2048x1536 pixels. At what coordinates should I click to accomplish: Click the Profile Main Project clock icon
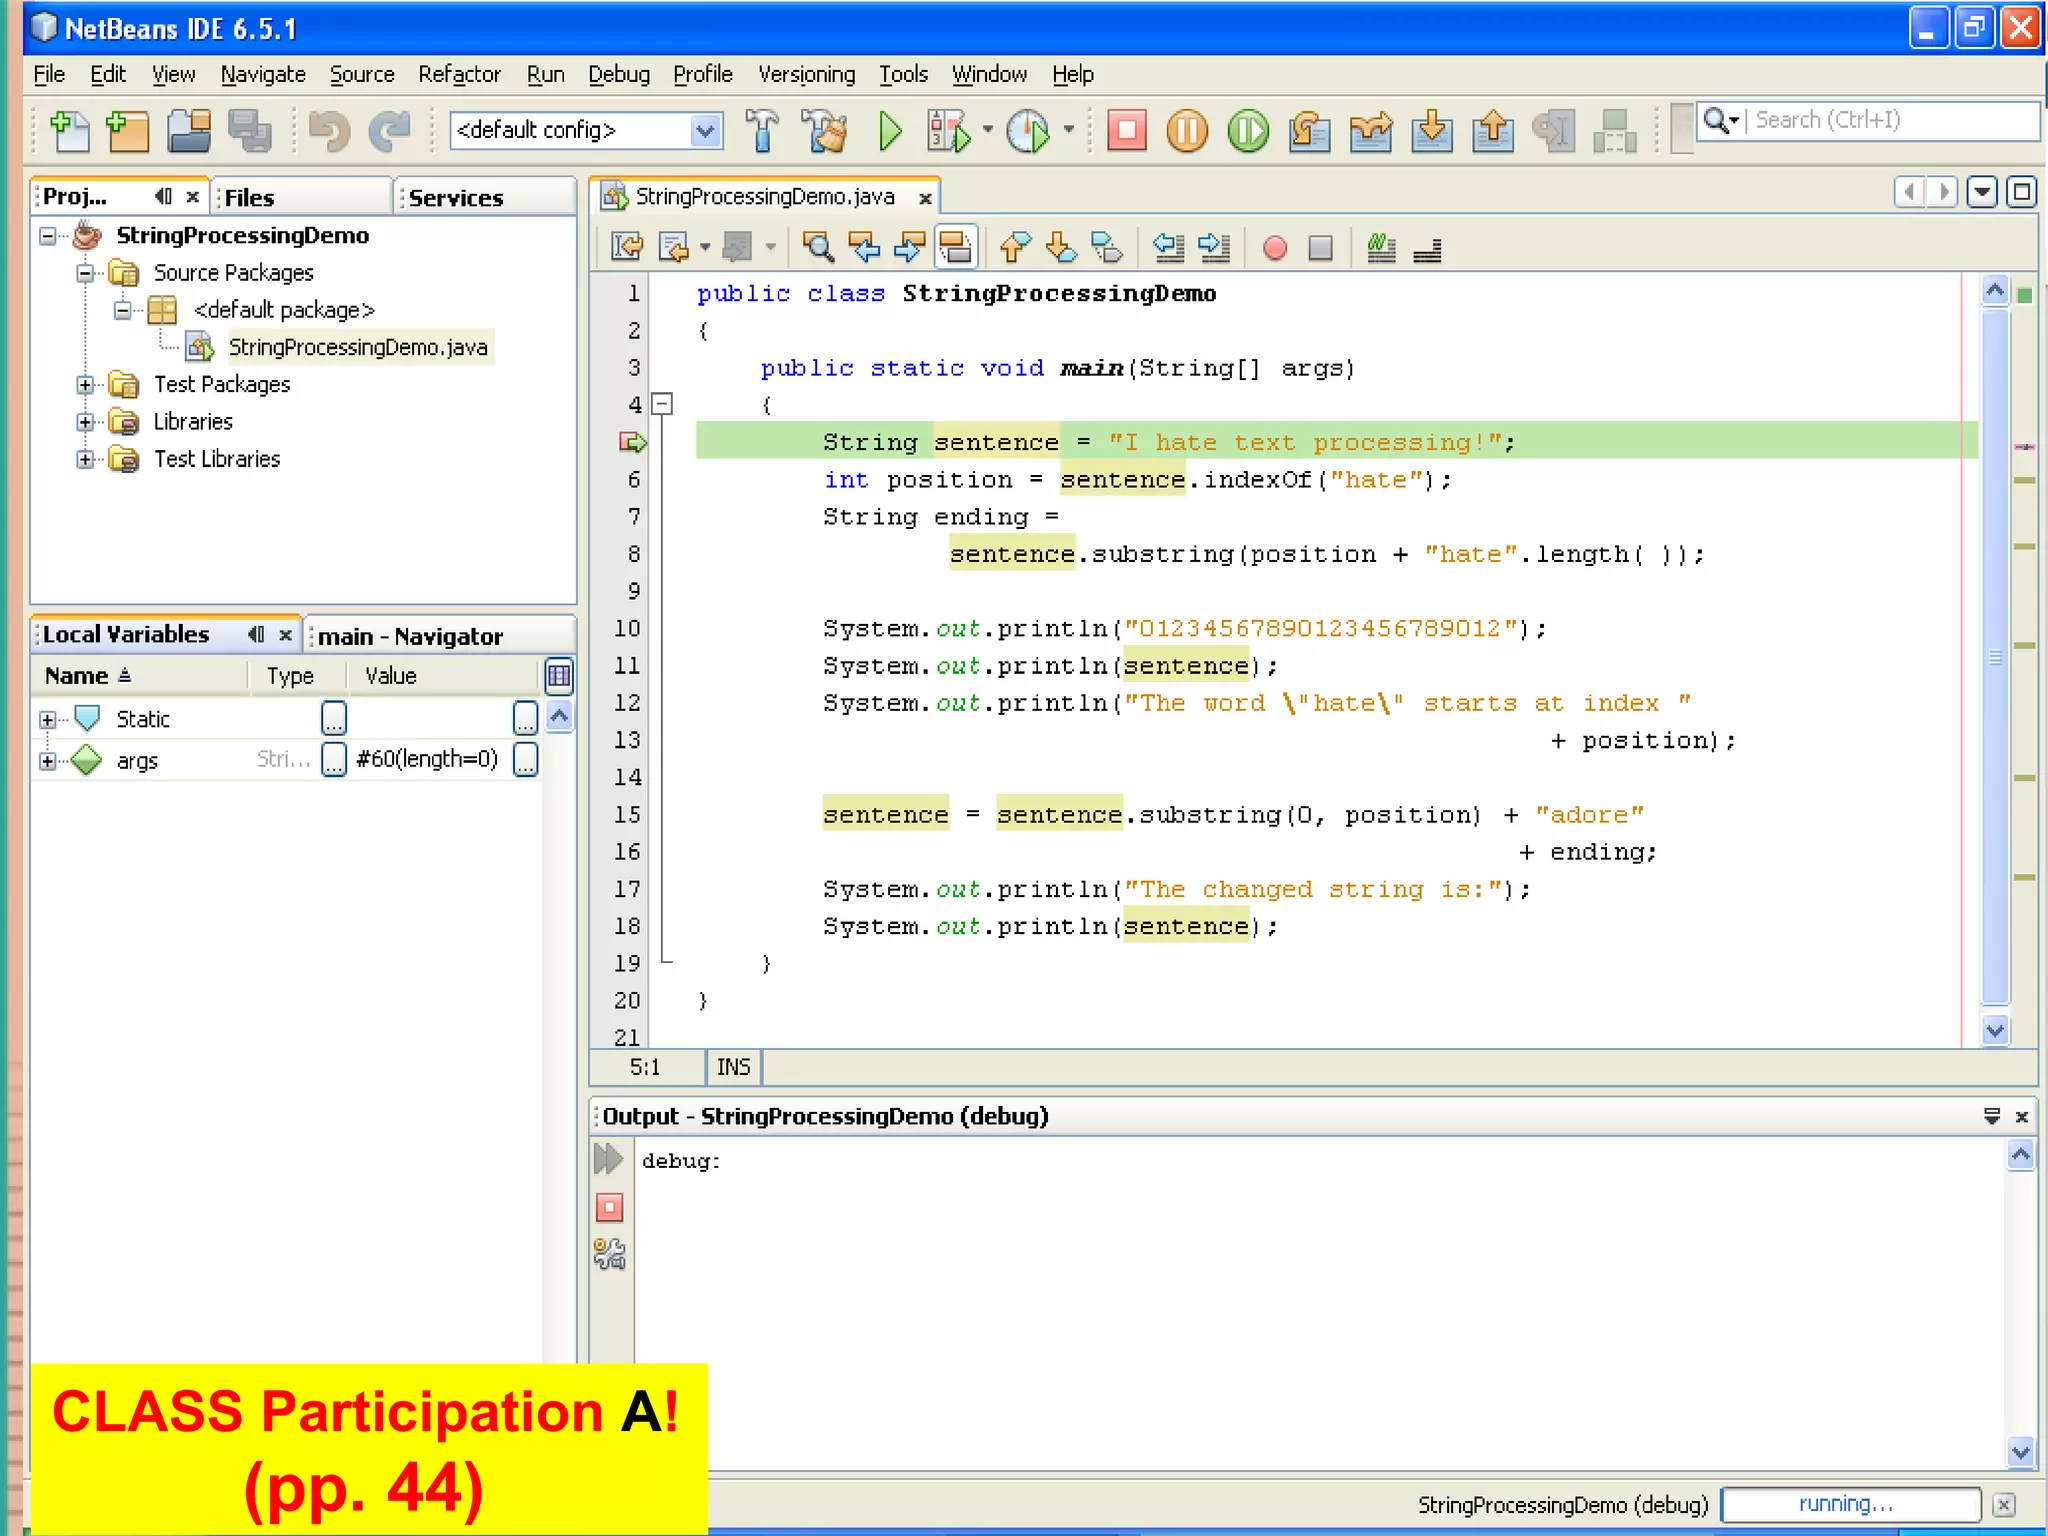click(1028, 131)
